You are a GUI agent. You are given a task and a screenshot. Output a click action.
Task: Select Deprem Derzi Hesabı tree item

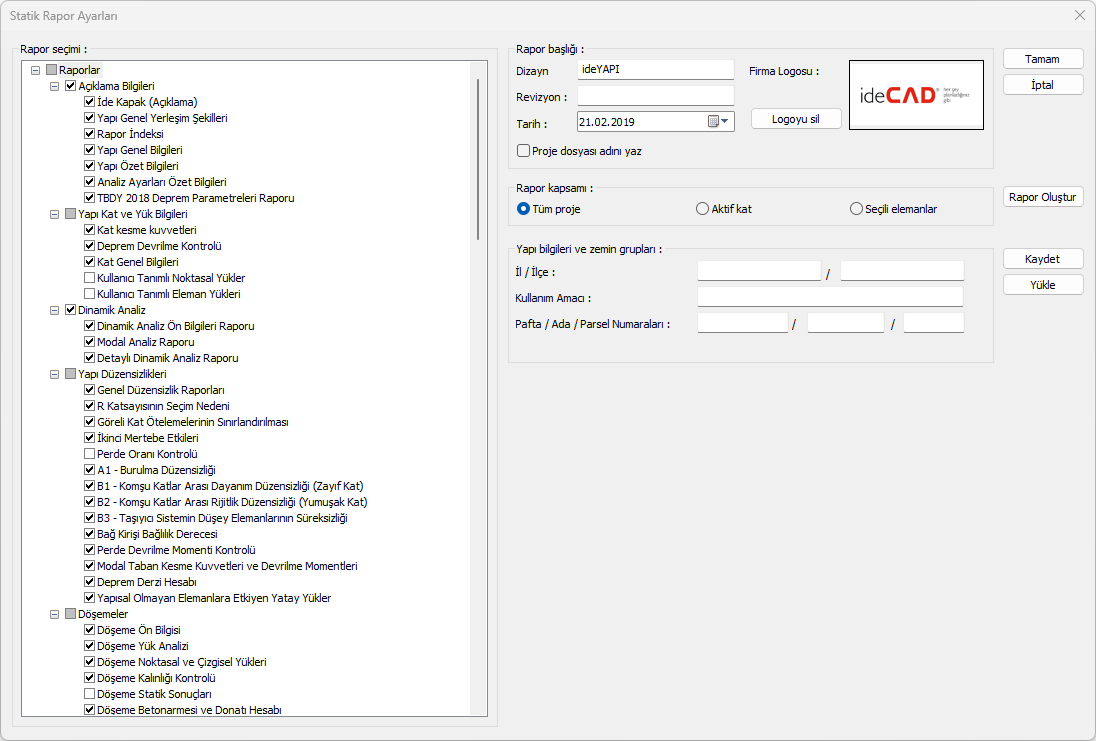(x=146, y=582)
